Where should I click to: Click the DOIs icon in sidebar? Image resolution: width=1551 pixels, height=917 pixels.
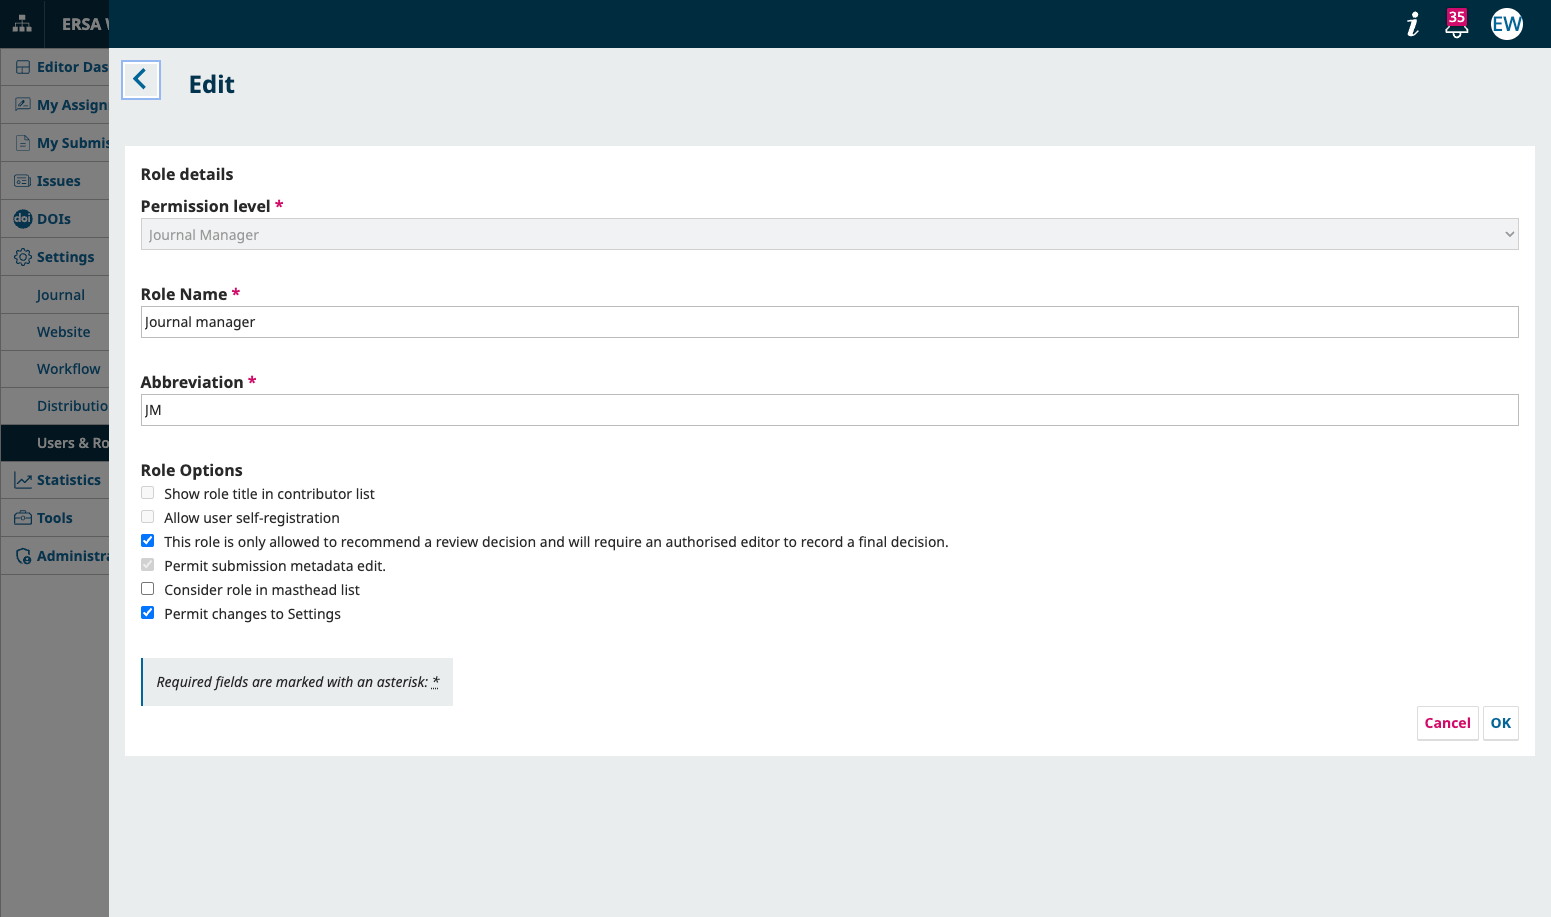pos(22,219)
